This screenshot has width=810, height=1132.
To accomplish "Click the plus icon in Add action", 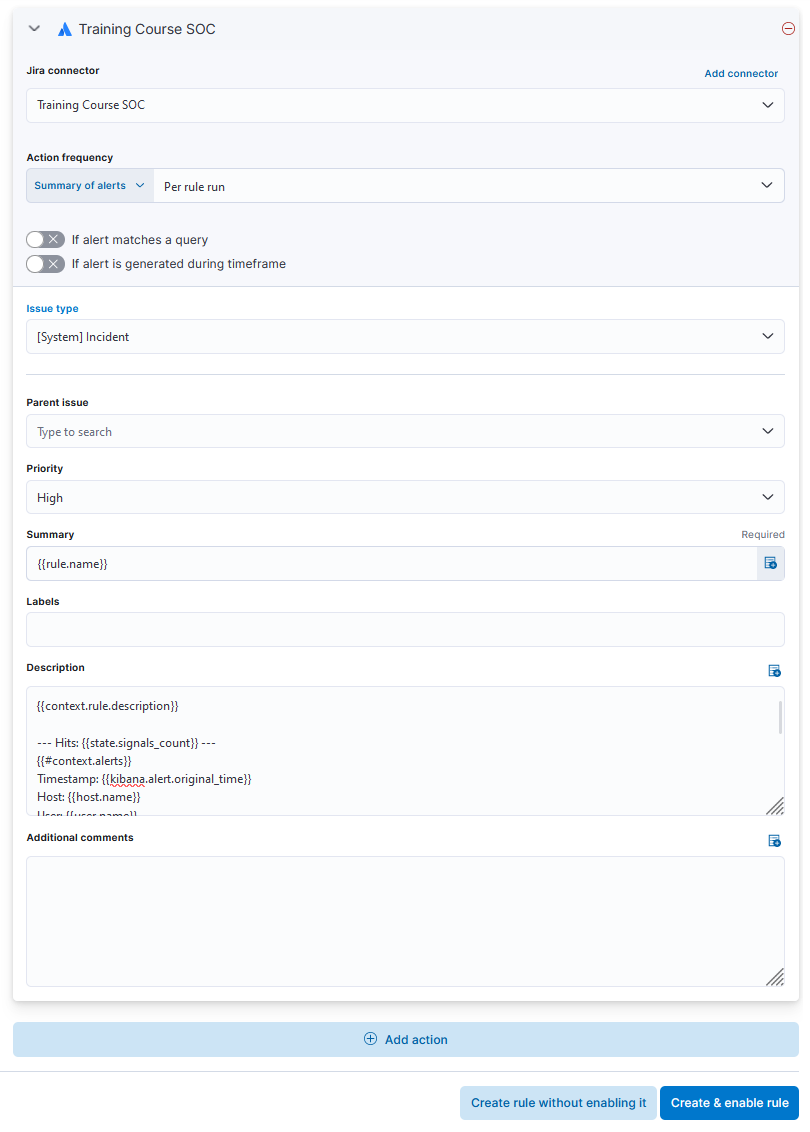I will [370, 1039].
